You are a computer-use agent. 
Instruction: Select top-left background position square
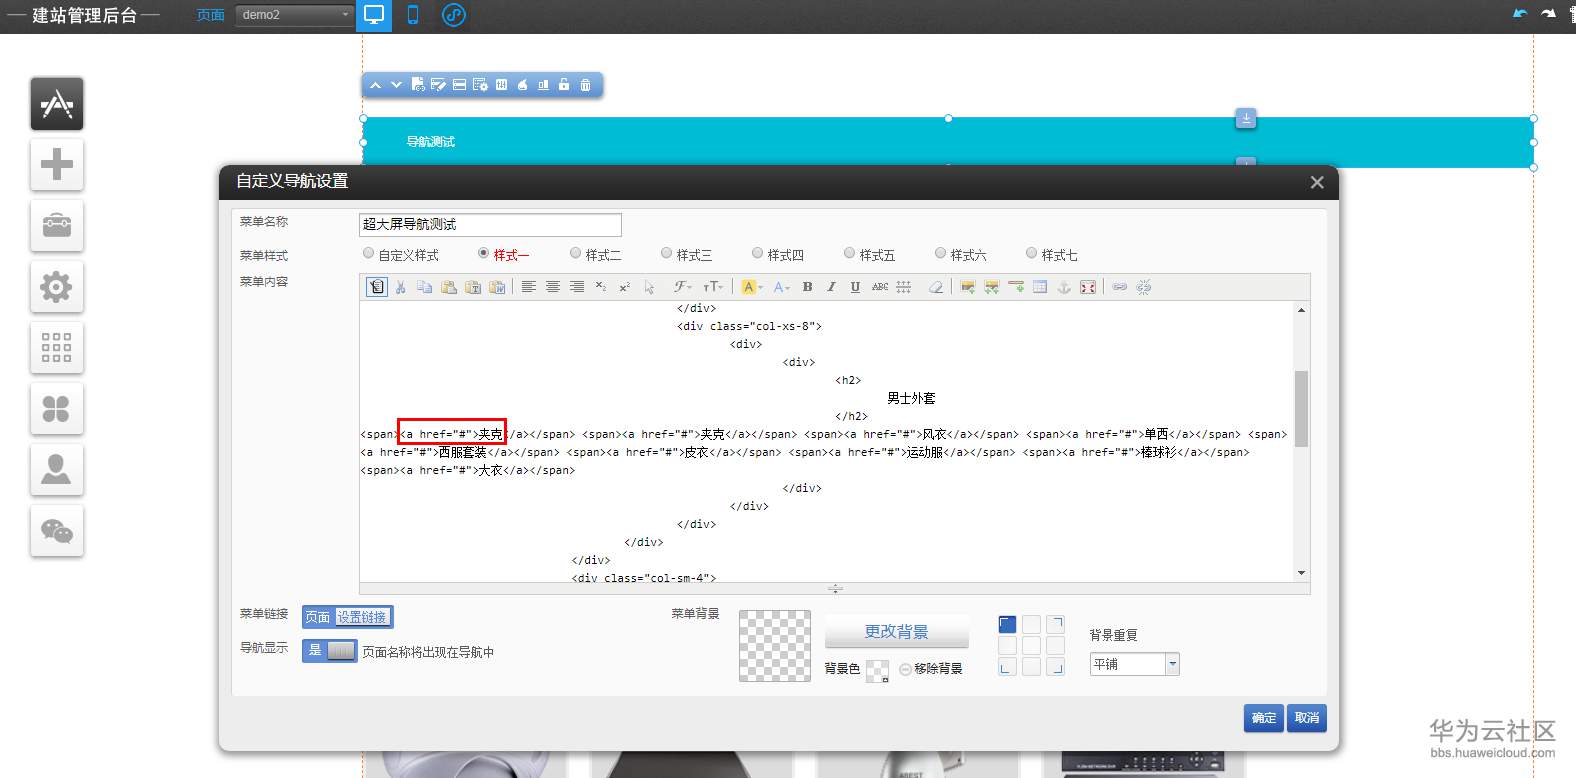tap(1007, 624)
